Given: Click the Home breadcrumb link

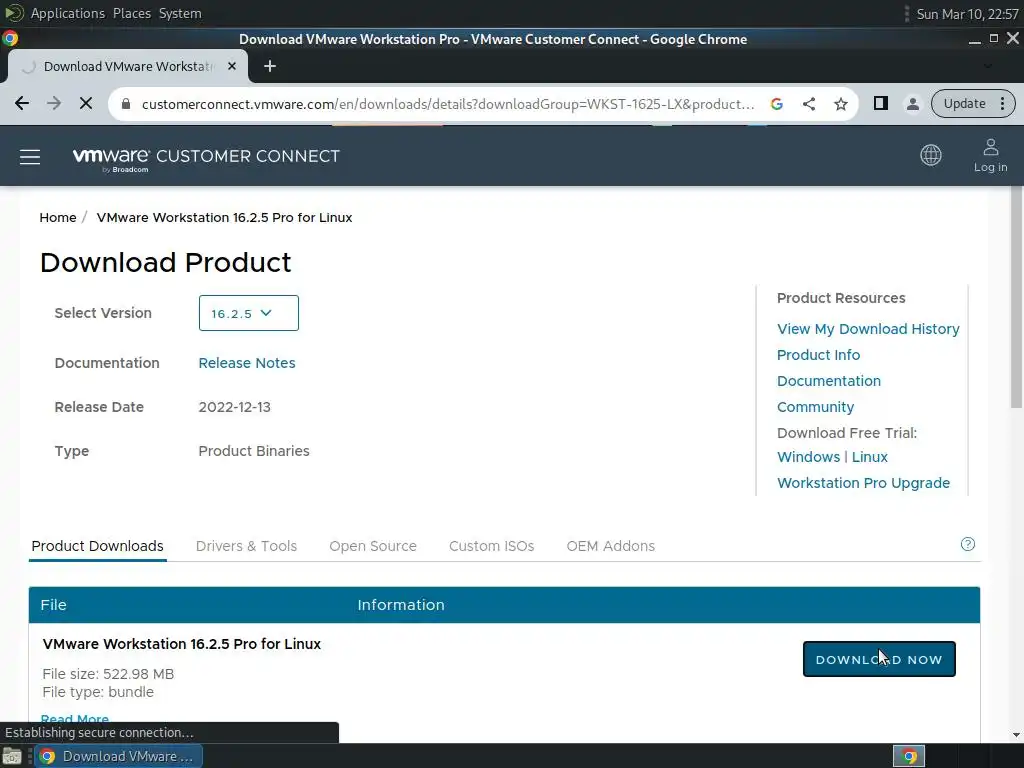Looking at the screenshot, I should (57, 217).
